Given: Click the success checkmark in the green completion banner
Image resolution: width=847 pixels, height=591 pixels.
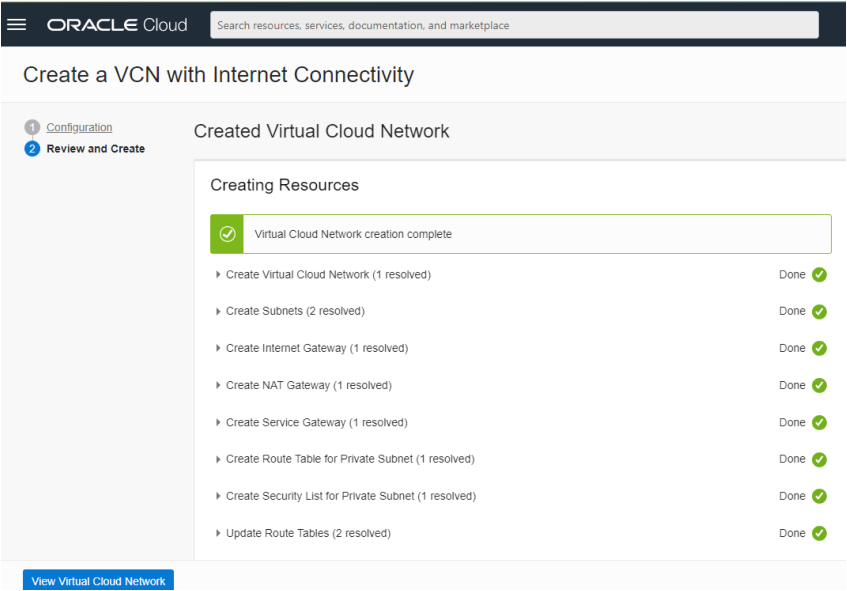Looking at the screenshot, I should point(227,233).
